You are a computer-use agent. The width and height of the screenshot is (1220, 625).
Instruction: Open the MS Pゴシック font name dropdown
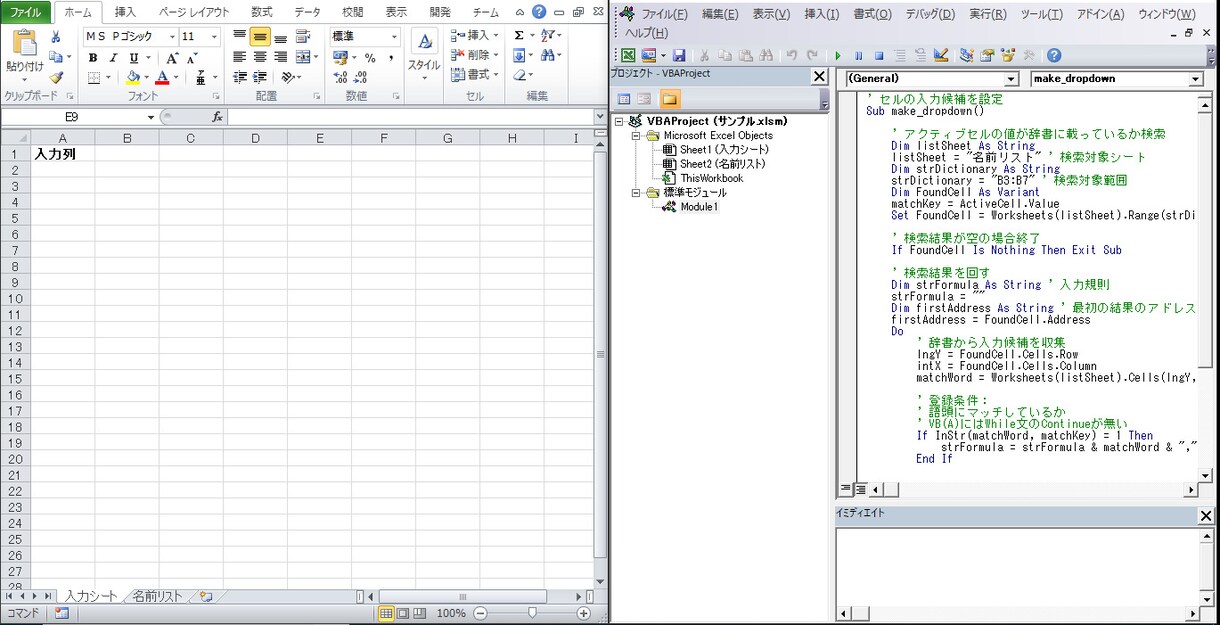click(172, 36)
